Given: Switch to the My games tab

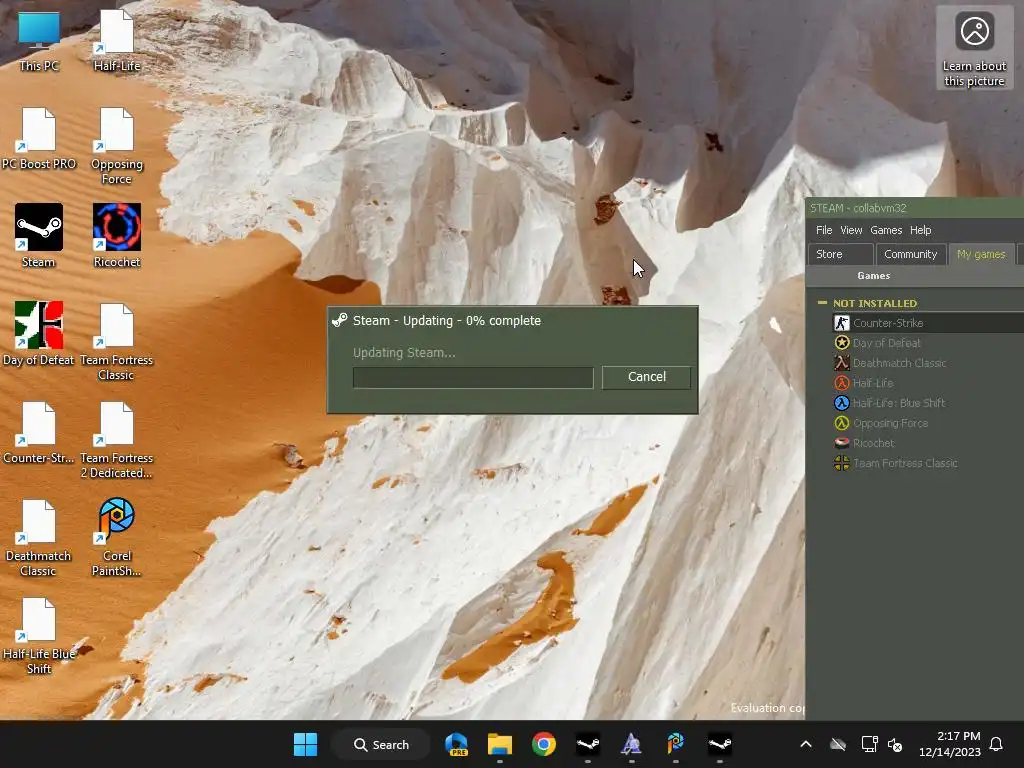Looking at the screenshot, I should (981, 254).
